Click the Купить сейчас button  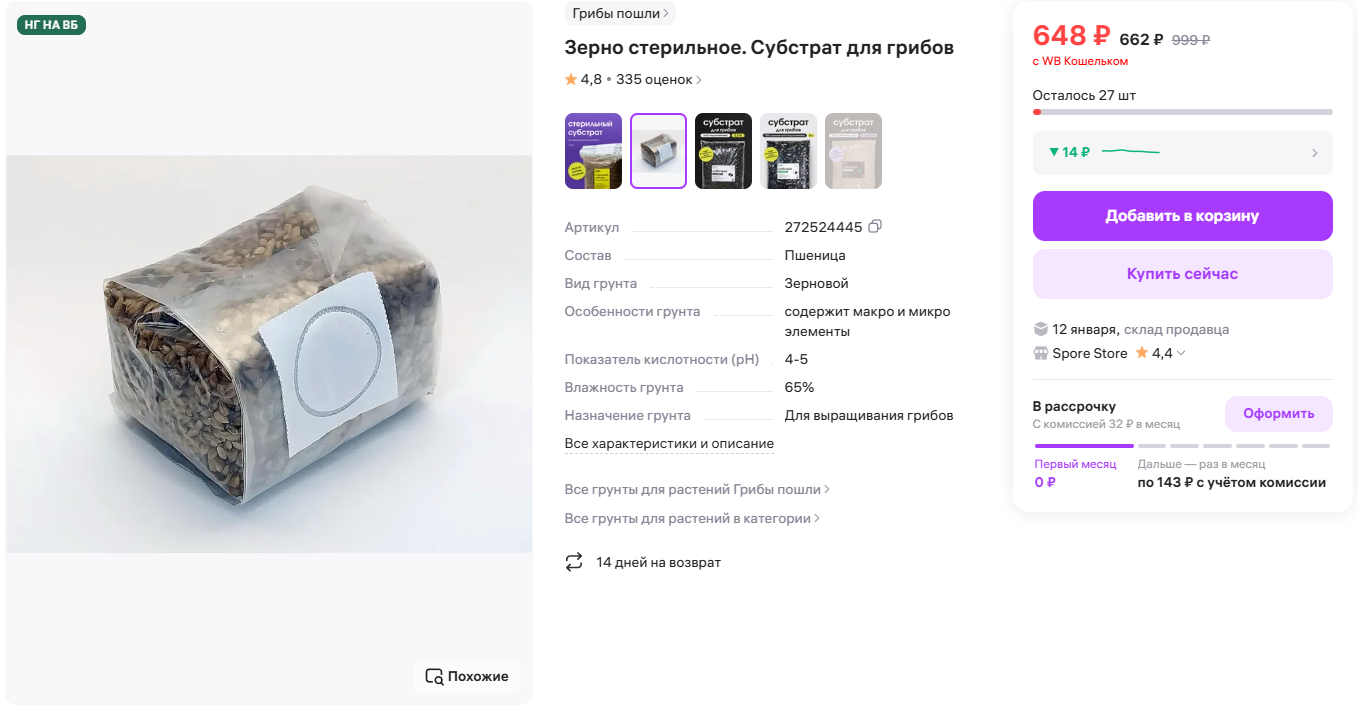pos(1182,274)
